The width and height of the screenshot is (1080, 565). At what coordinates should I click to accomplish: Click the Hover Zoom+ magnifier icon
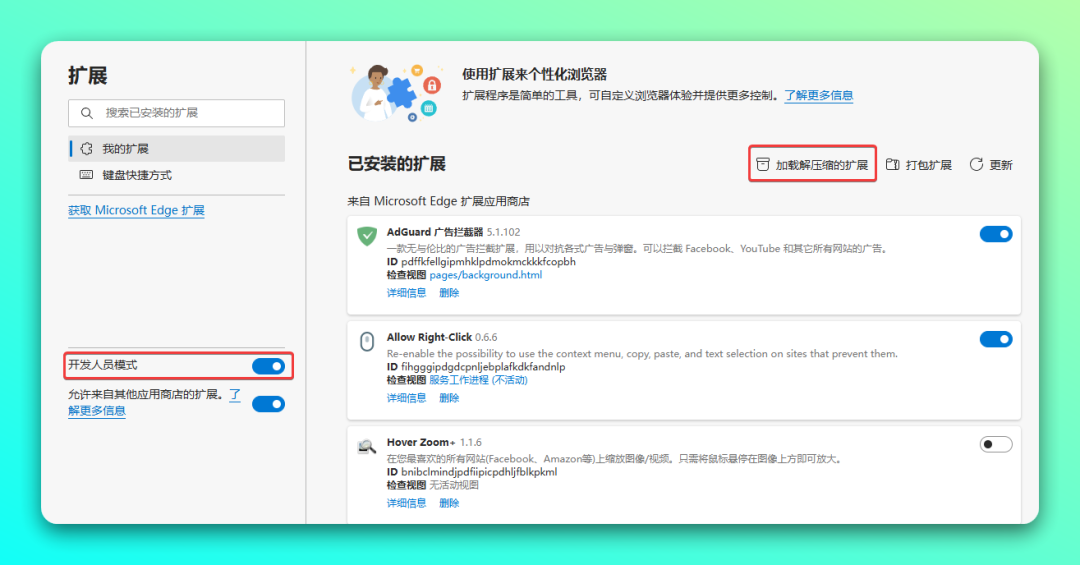[367, 446]
